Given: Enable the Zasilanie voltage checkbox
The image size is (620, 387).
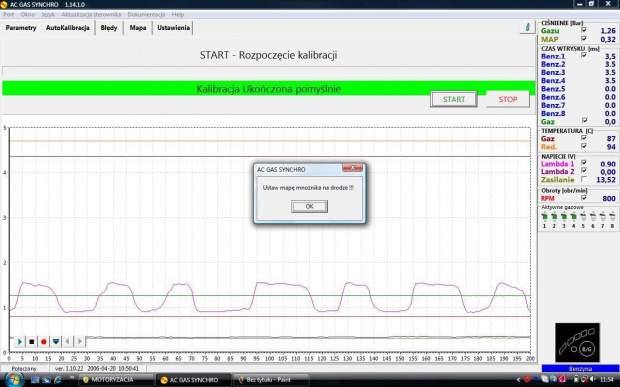Looking at the screenshot, I should click(584, 179).
